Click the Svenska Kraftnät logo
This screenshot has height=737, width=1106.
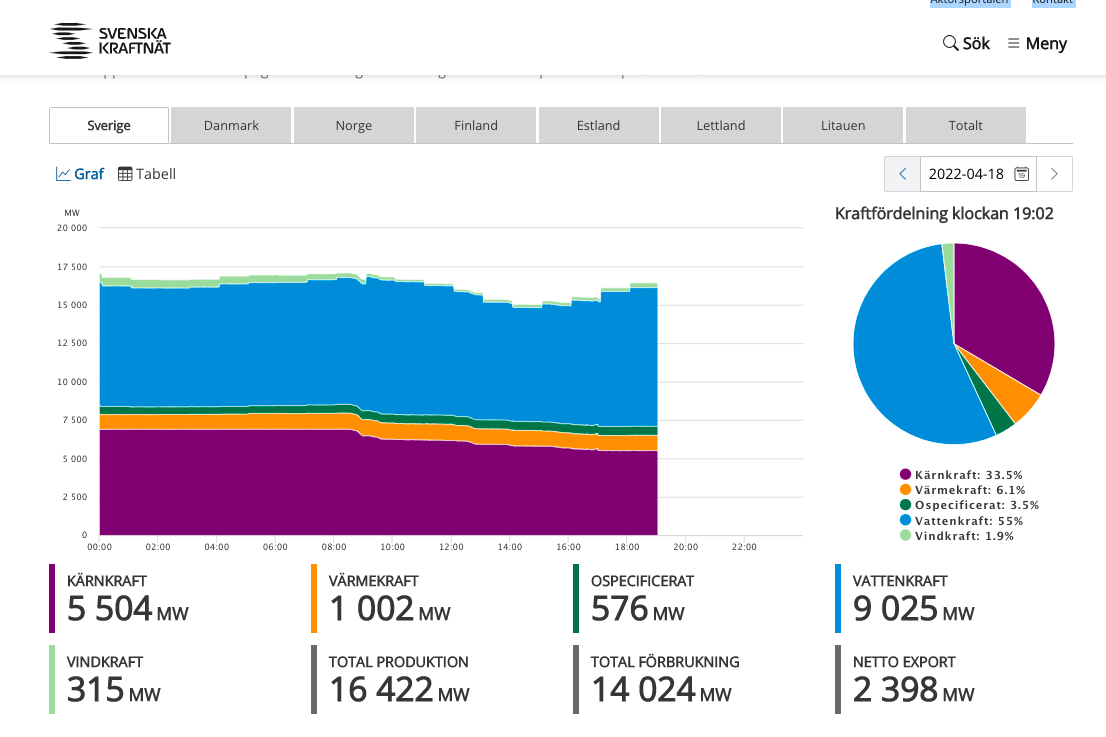coord(110,41)
